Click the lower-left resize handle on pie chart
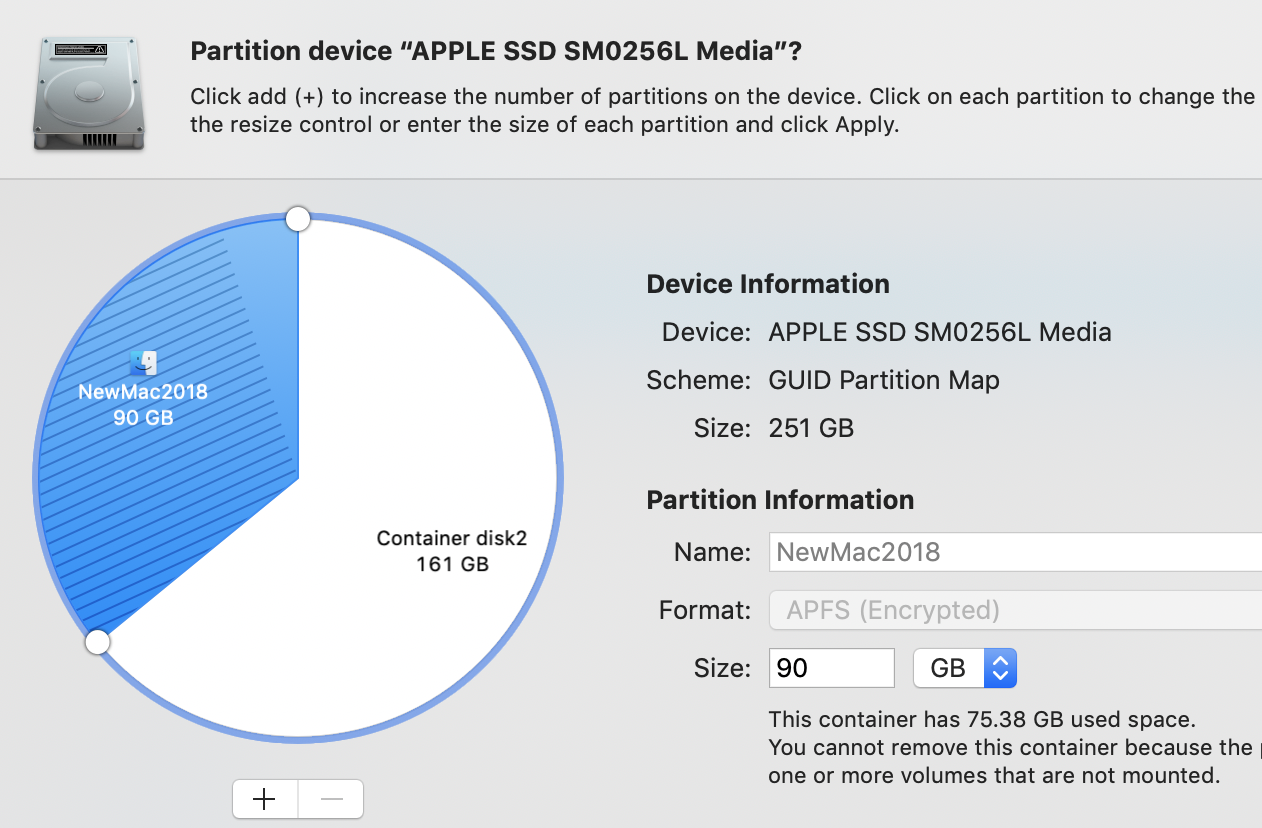Image resolution: width=1262 pixels, height=828 pixels. pos(97,642)
